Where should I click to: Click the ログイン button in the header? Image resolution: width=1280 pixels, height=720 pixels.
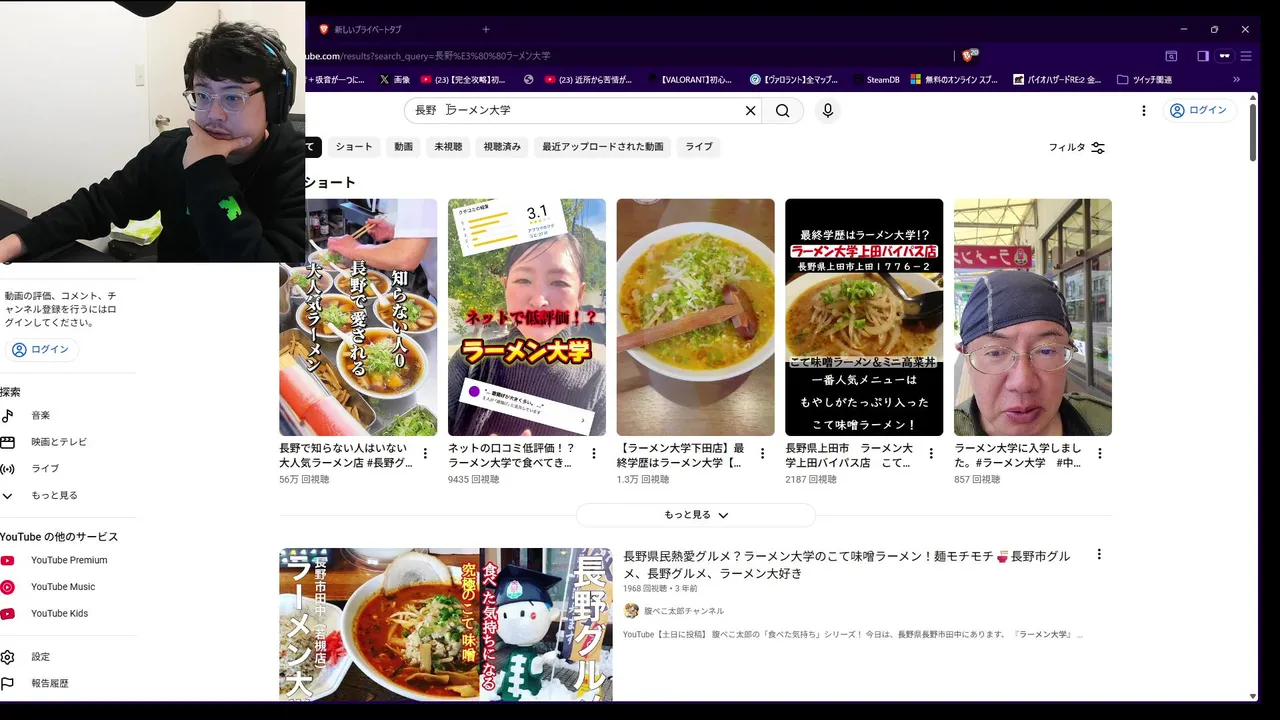(1198, 111)
